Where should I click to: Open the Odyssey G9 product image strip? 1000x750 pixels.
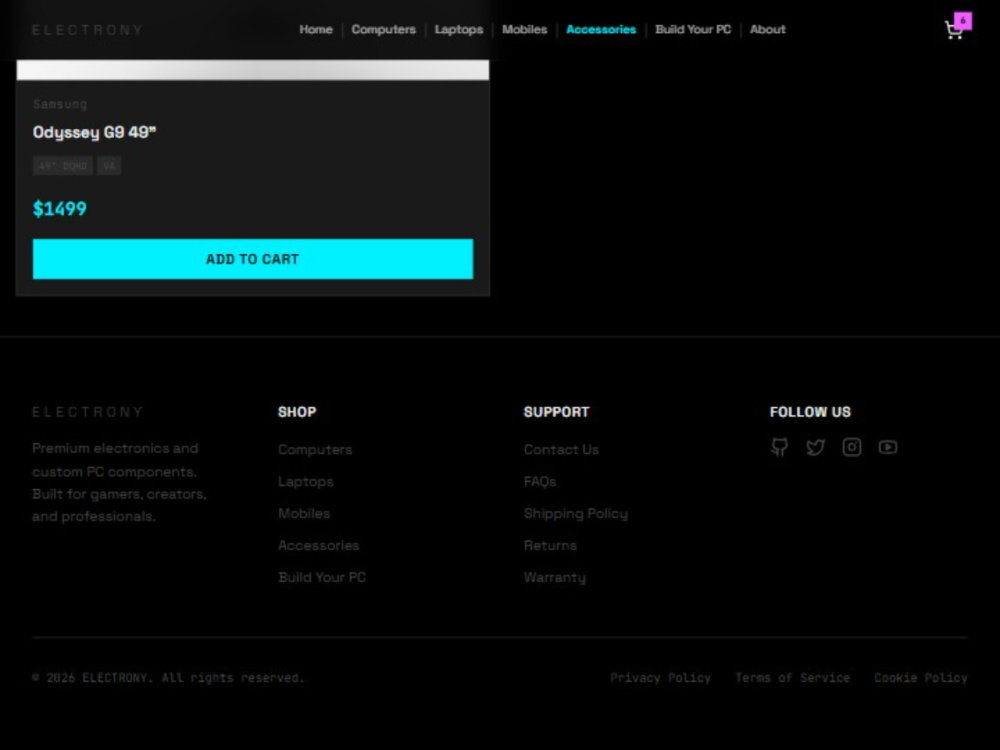coord(253,70)
